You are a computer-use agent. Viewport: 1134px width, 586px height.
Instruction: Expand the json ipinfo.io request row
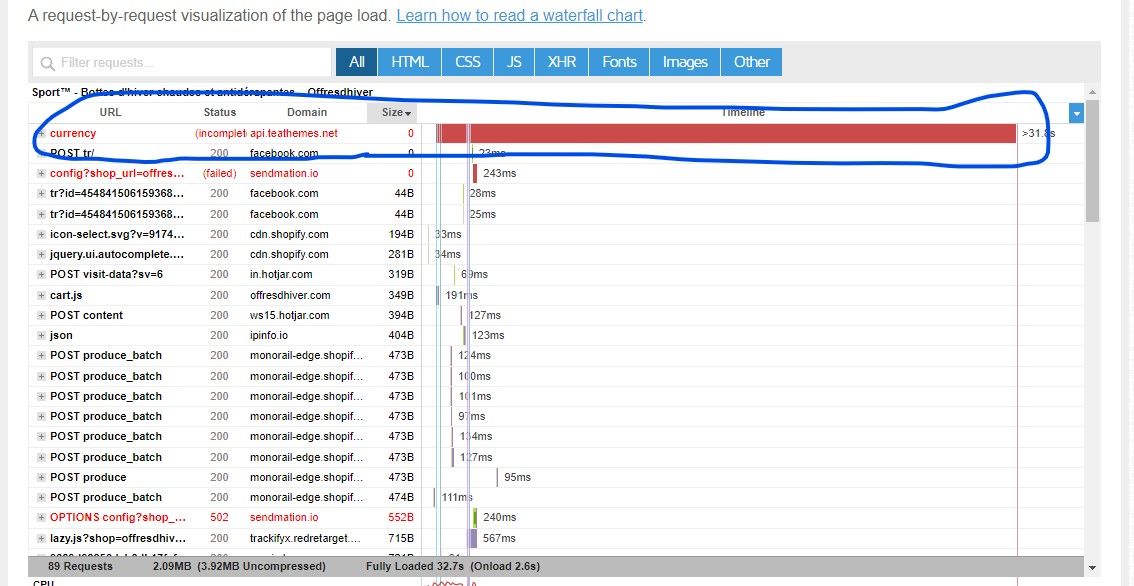(41, 336)
